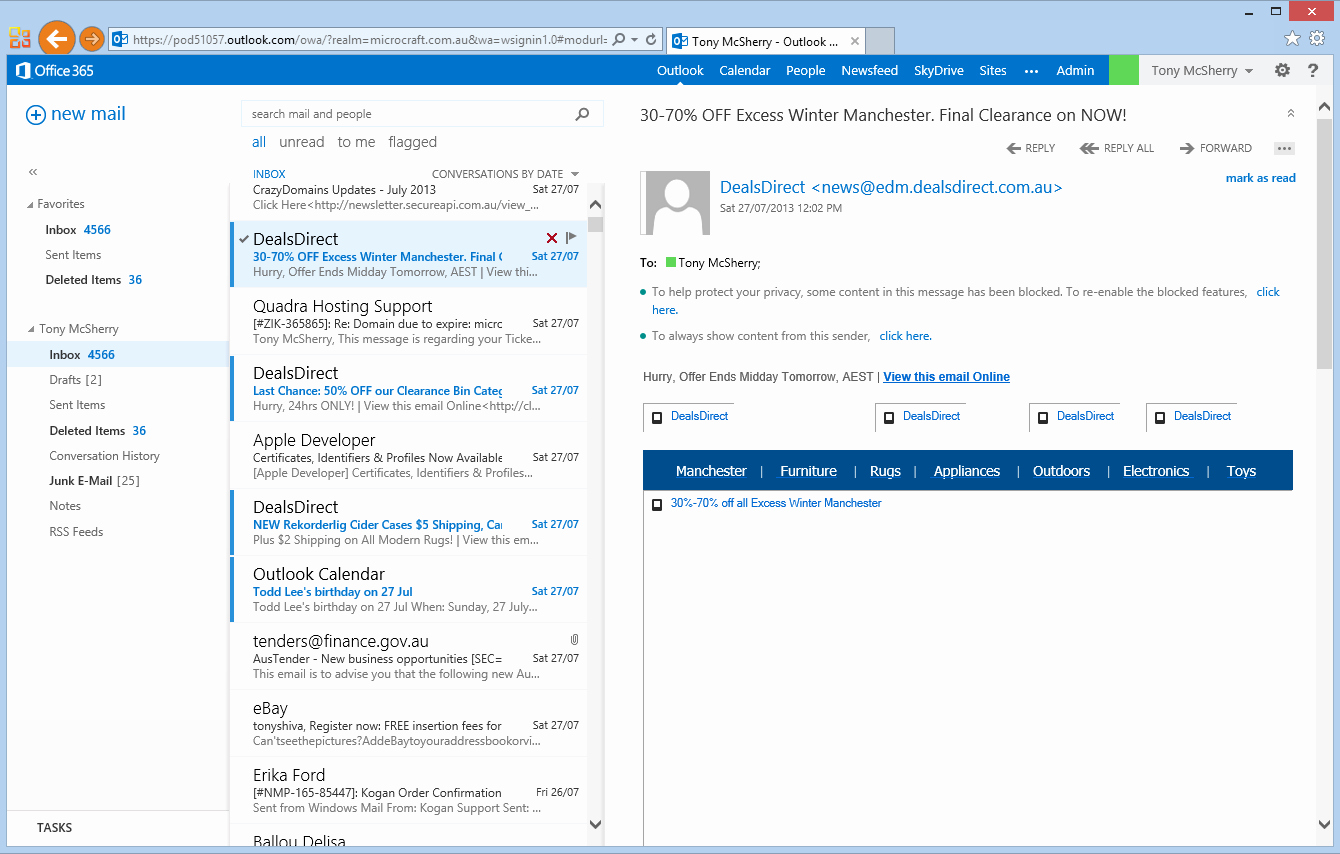This screenshot has height=854, width=1340.
Task: Toggle checkmark on selected DealsDirect message
Action: (x=244, y=238)
